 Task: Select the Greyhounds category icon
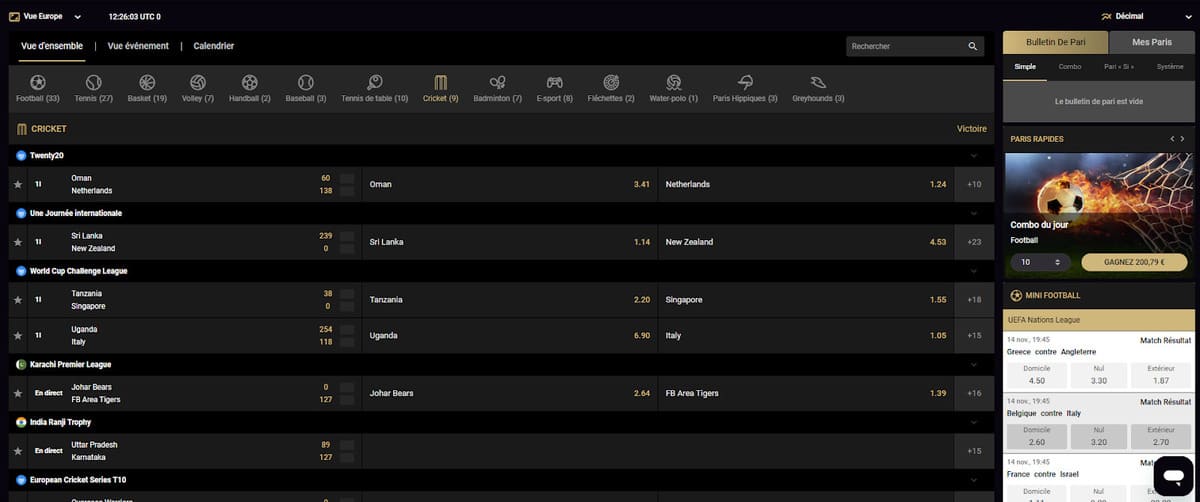(818, 83)
